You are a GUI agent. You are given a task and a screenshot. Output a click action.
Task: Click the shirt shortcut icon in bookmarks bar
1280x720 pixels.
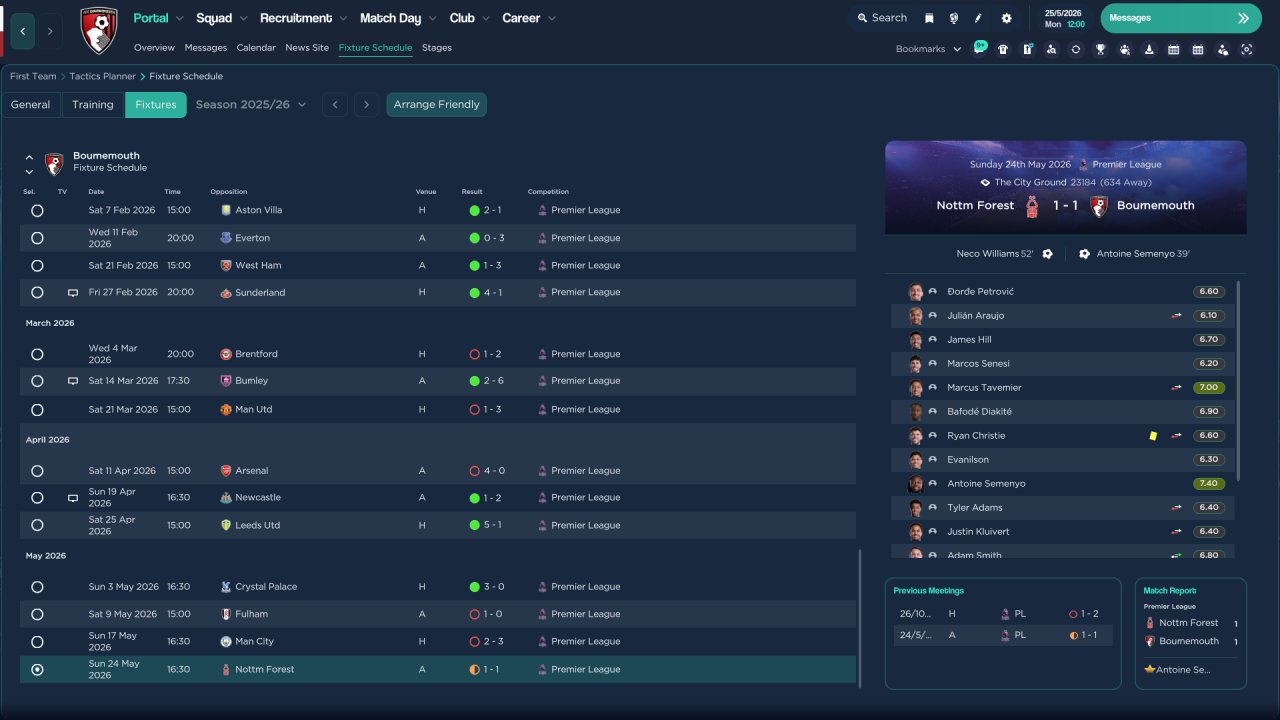(x=1003, y=49)
